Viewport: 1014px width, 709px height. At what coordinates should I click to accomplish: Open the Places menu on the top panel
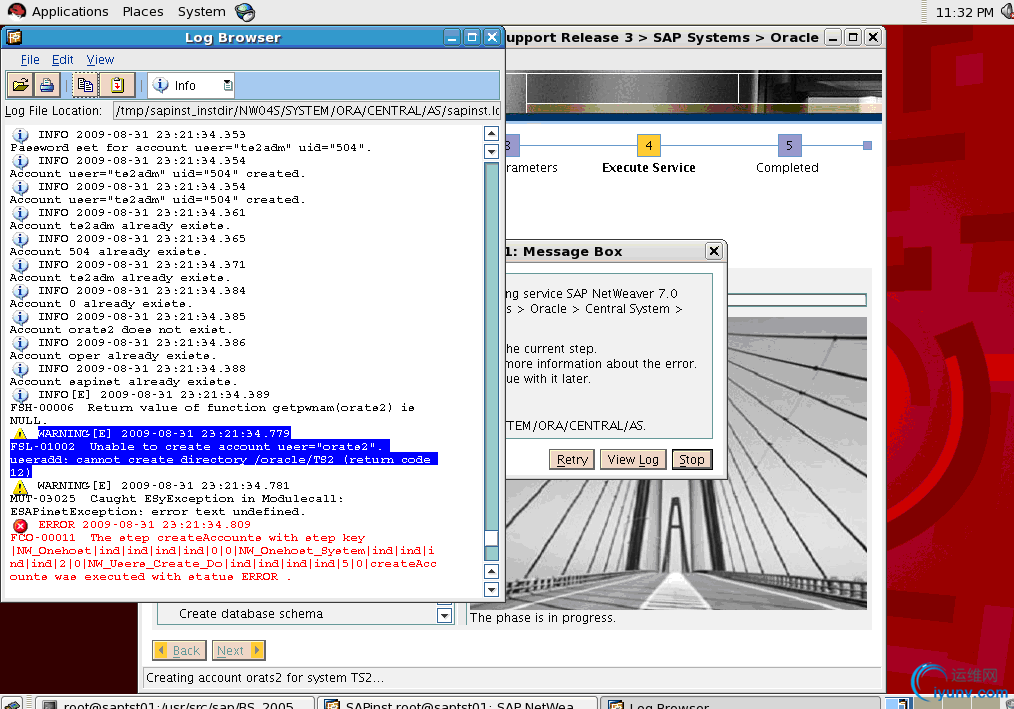point(143,12)
